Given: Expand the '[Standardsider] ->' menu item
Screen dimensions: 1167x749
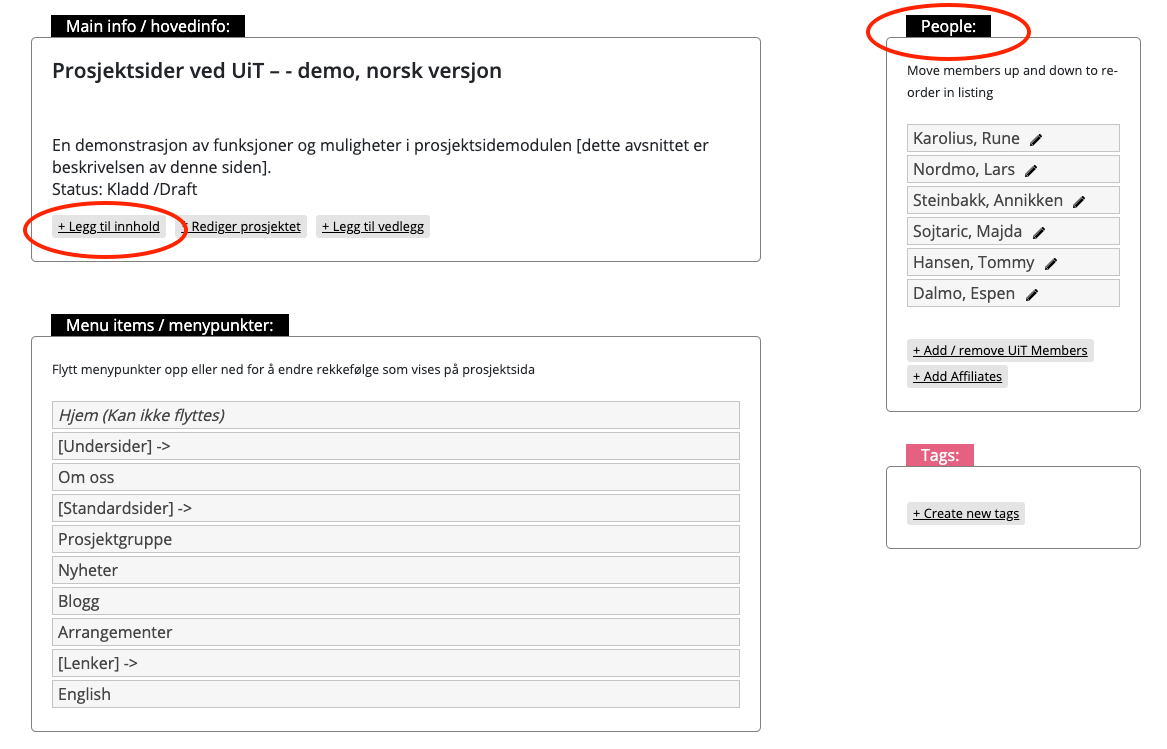Looking at the screenshot, I should pos(395,508).
